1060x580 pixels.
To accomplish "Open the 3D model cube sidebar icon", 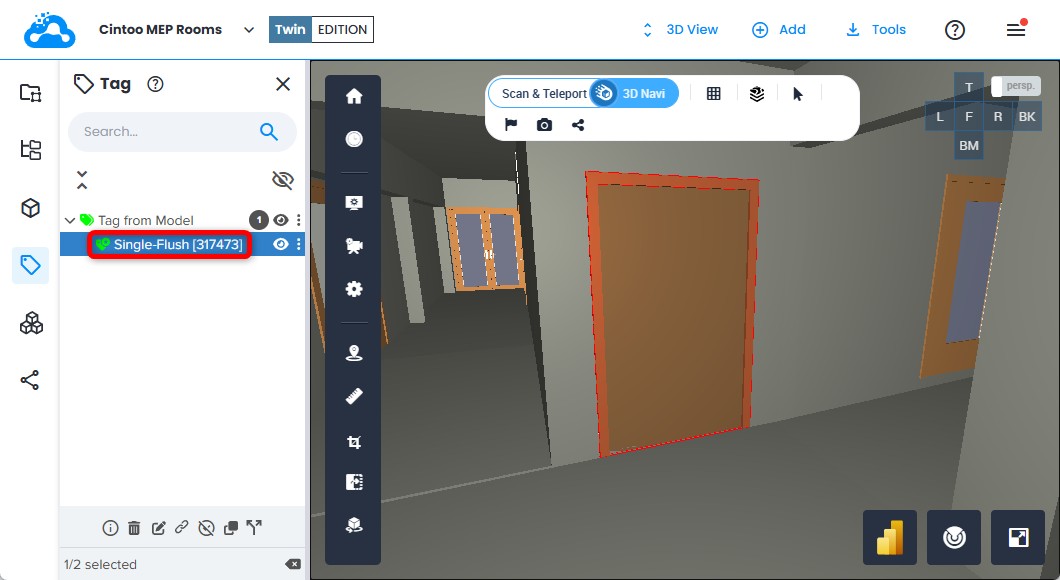I will pos(30,208).
